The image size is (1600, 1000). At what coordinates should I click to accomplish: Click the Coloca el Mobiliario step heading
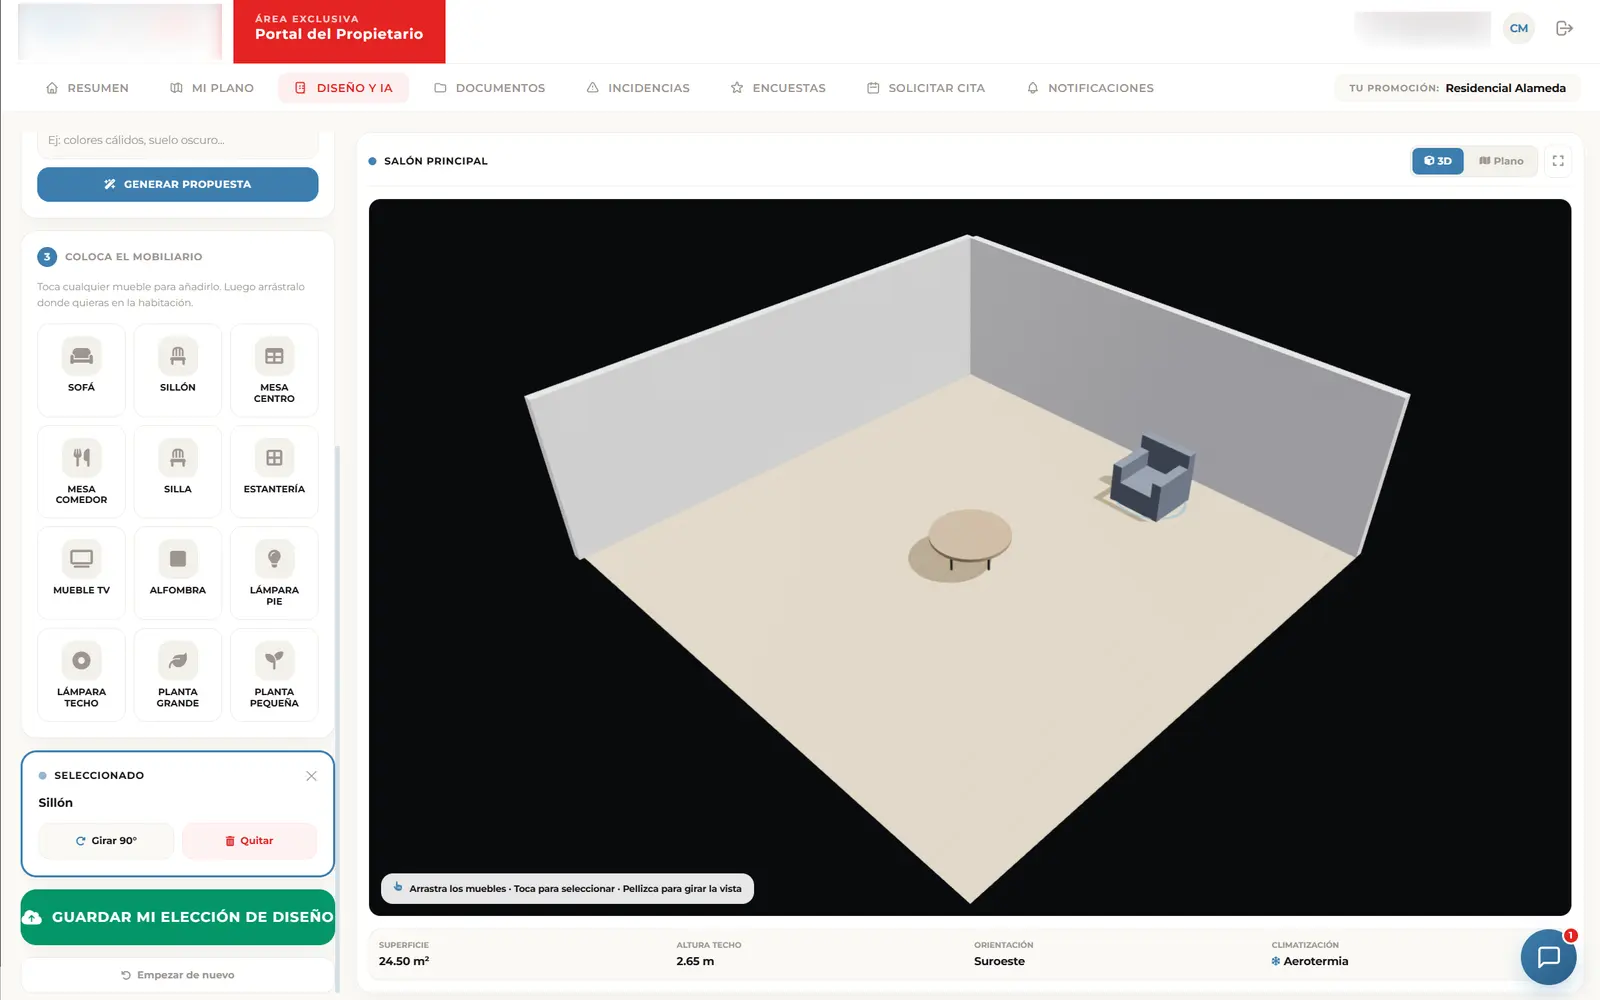click(x=133, y=257)
